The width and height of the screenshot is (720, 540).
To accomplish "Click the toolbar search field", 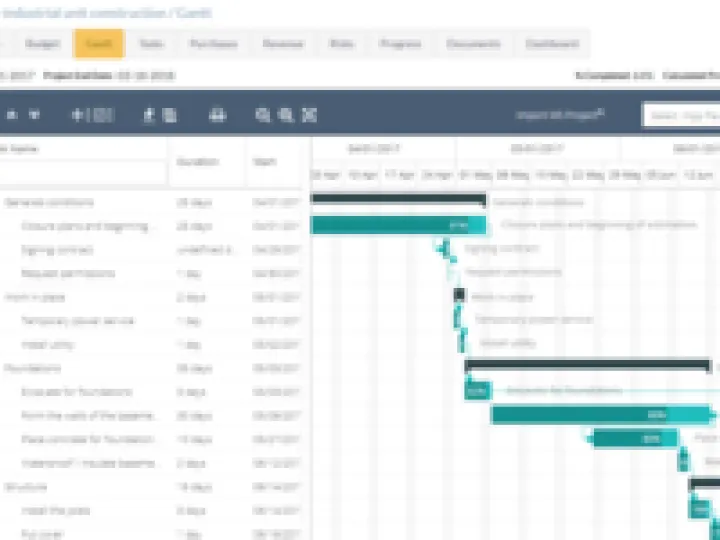I will coord(681,115).
